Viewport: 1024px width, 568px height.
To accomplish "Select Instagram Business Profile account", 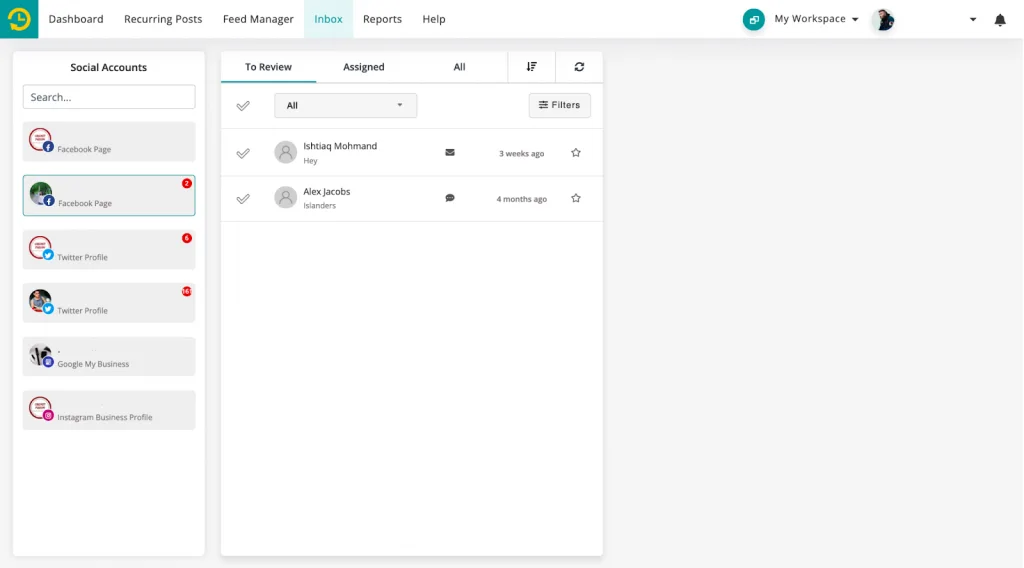I will click(109, 410).
